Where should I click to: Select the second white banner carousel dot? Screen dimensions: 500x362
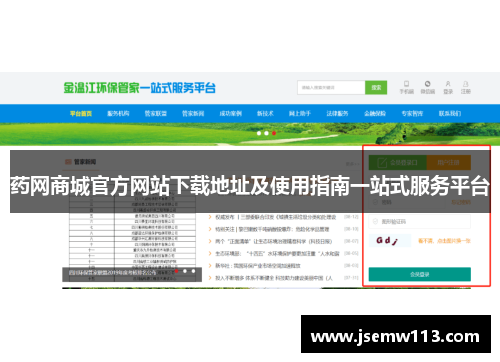coord(266,133)
